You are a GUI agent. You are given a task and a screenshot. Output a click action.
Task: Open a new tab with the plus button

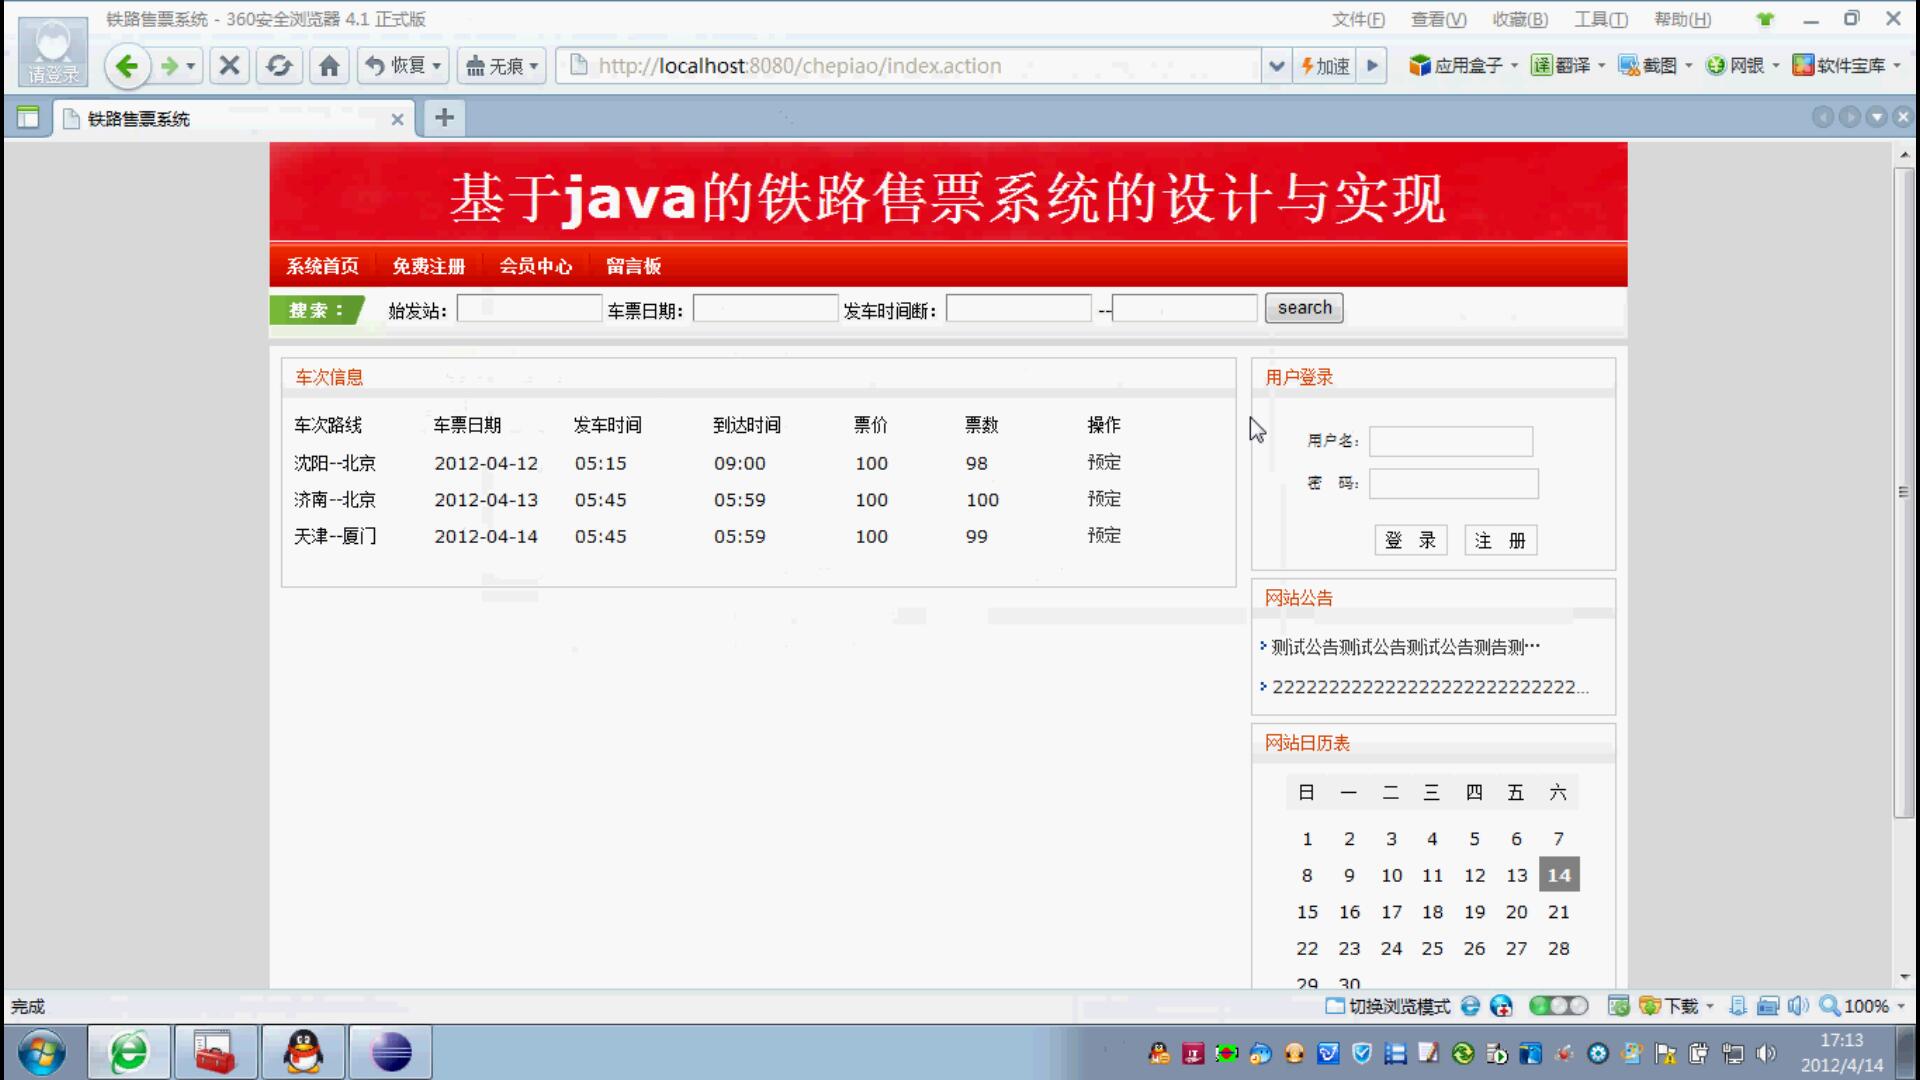click(x=445, y=118)
